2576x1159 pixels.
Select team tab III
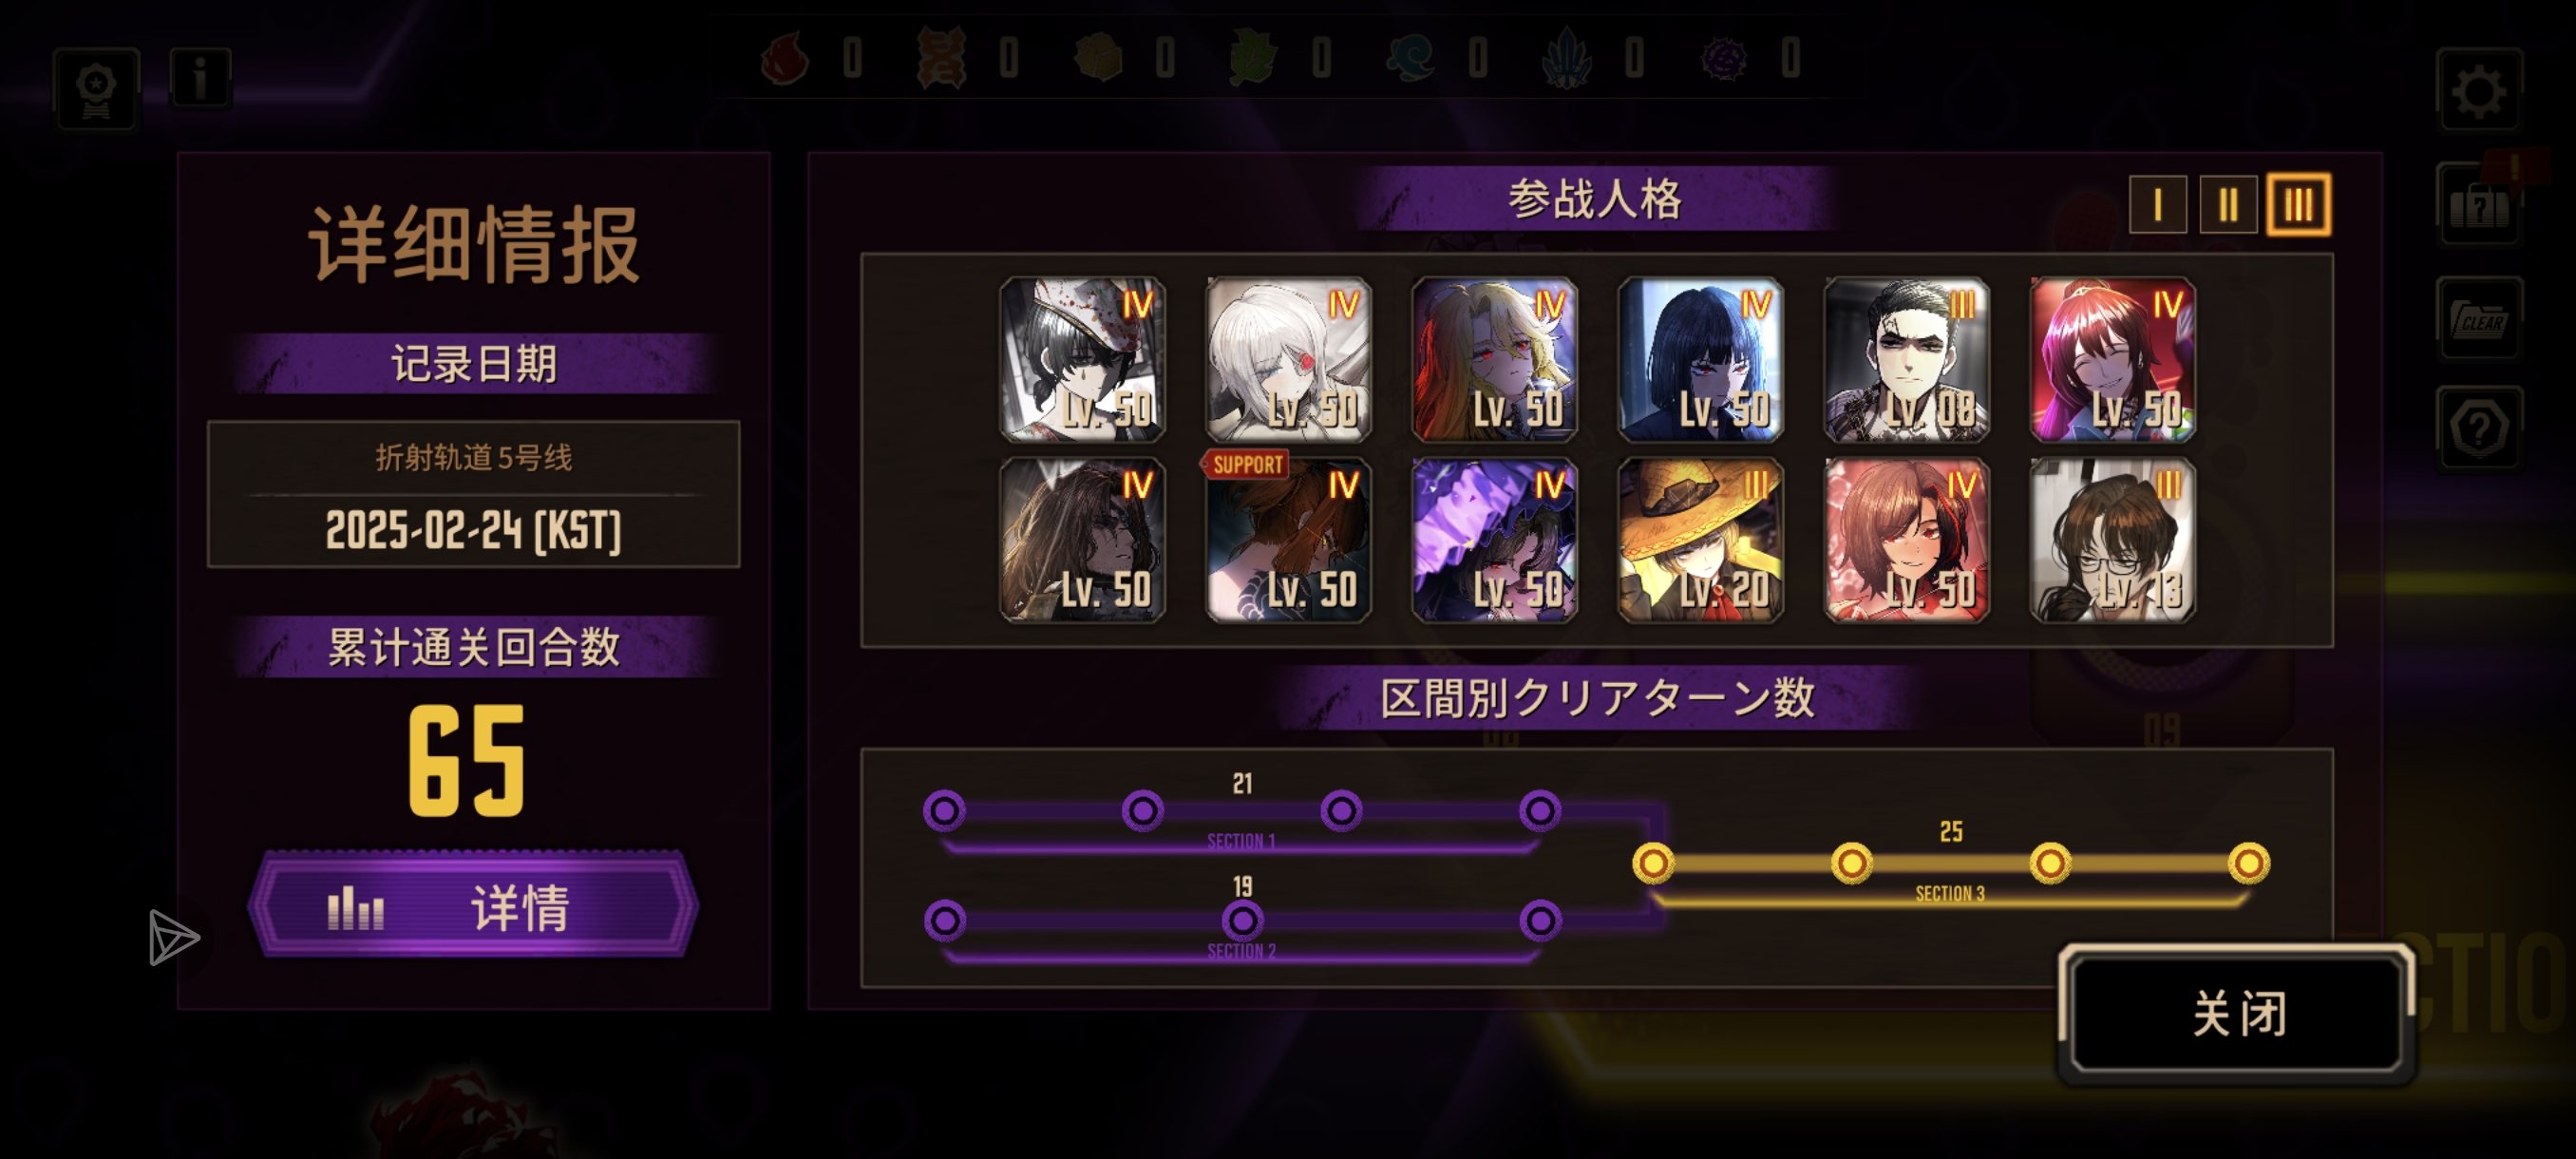pos(2298,205)
